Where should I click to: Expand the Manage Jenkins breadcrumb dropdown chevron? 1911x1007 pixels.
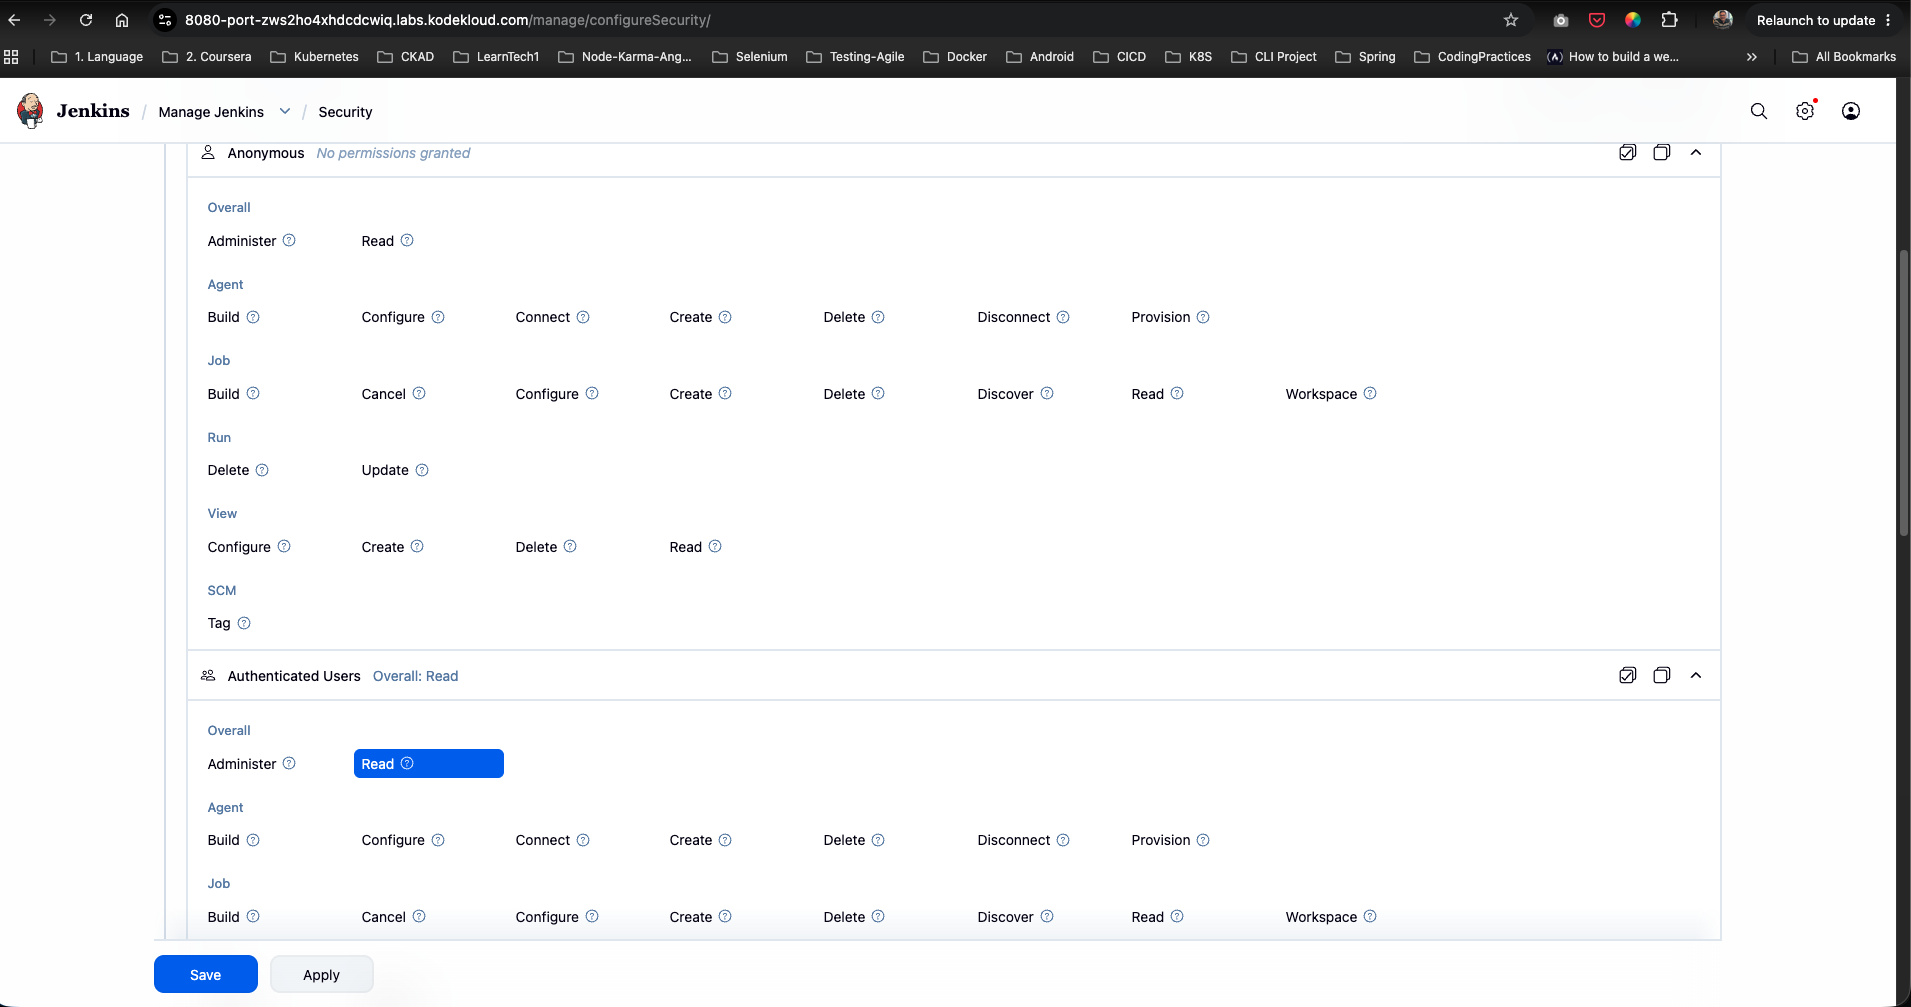(x=285, y=111)
